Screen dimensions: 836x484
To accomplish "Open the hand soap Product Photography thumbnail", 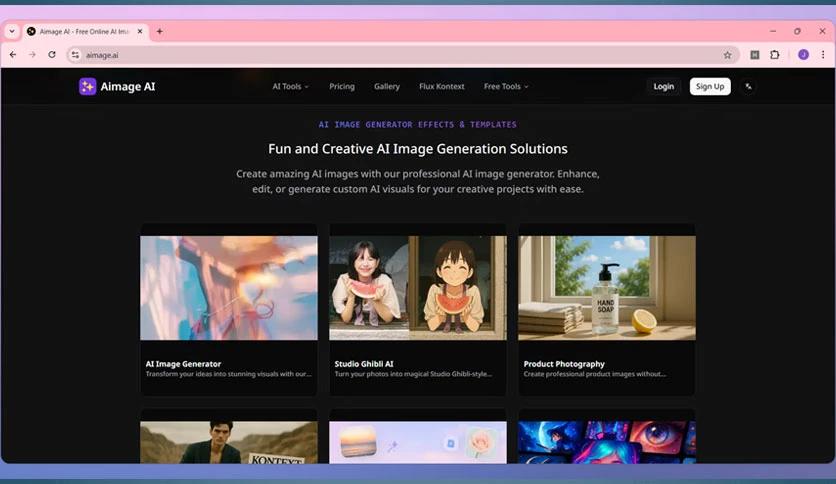I will pyautogui.click(x=607, y=288).
